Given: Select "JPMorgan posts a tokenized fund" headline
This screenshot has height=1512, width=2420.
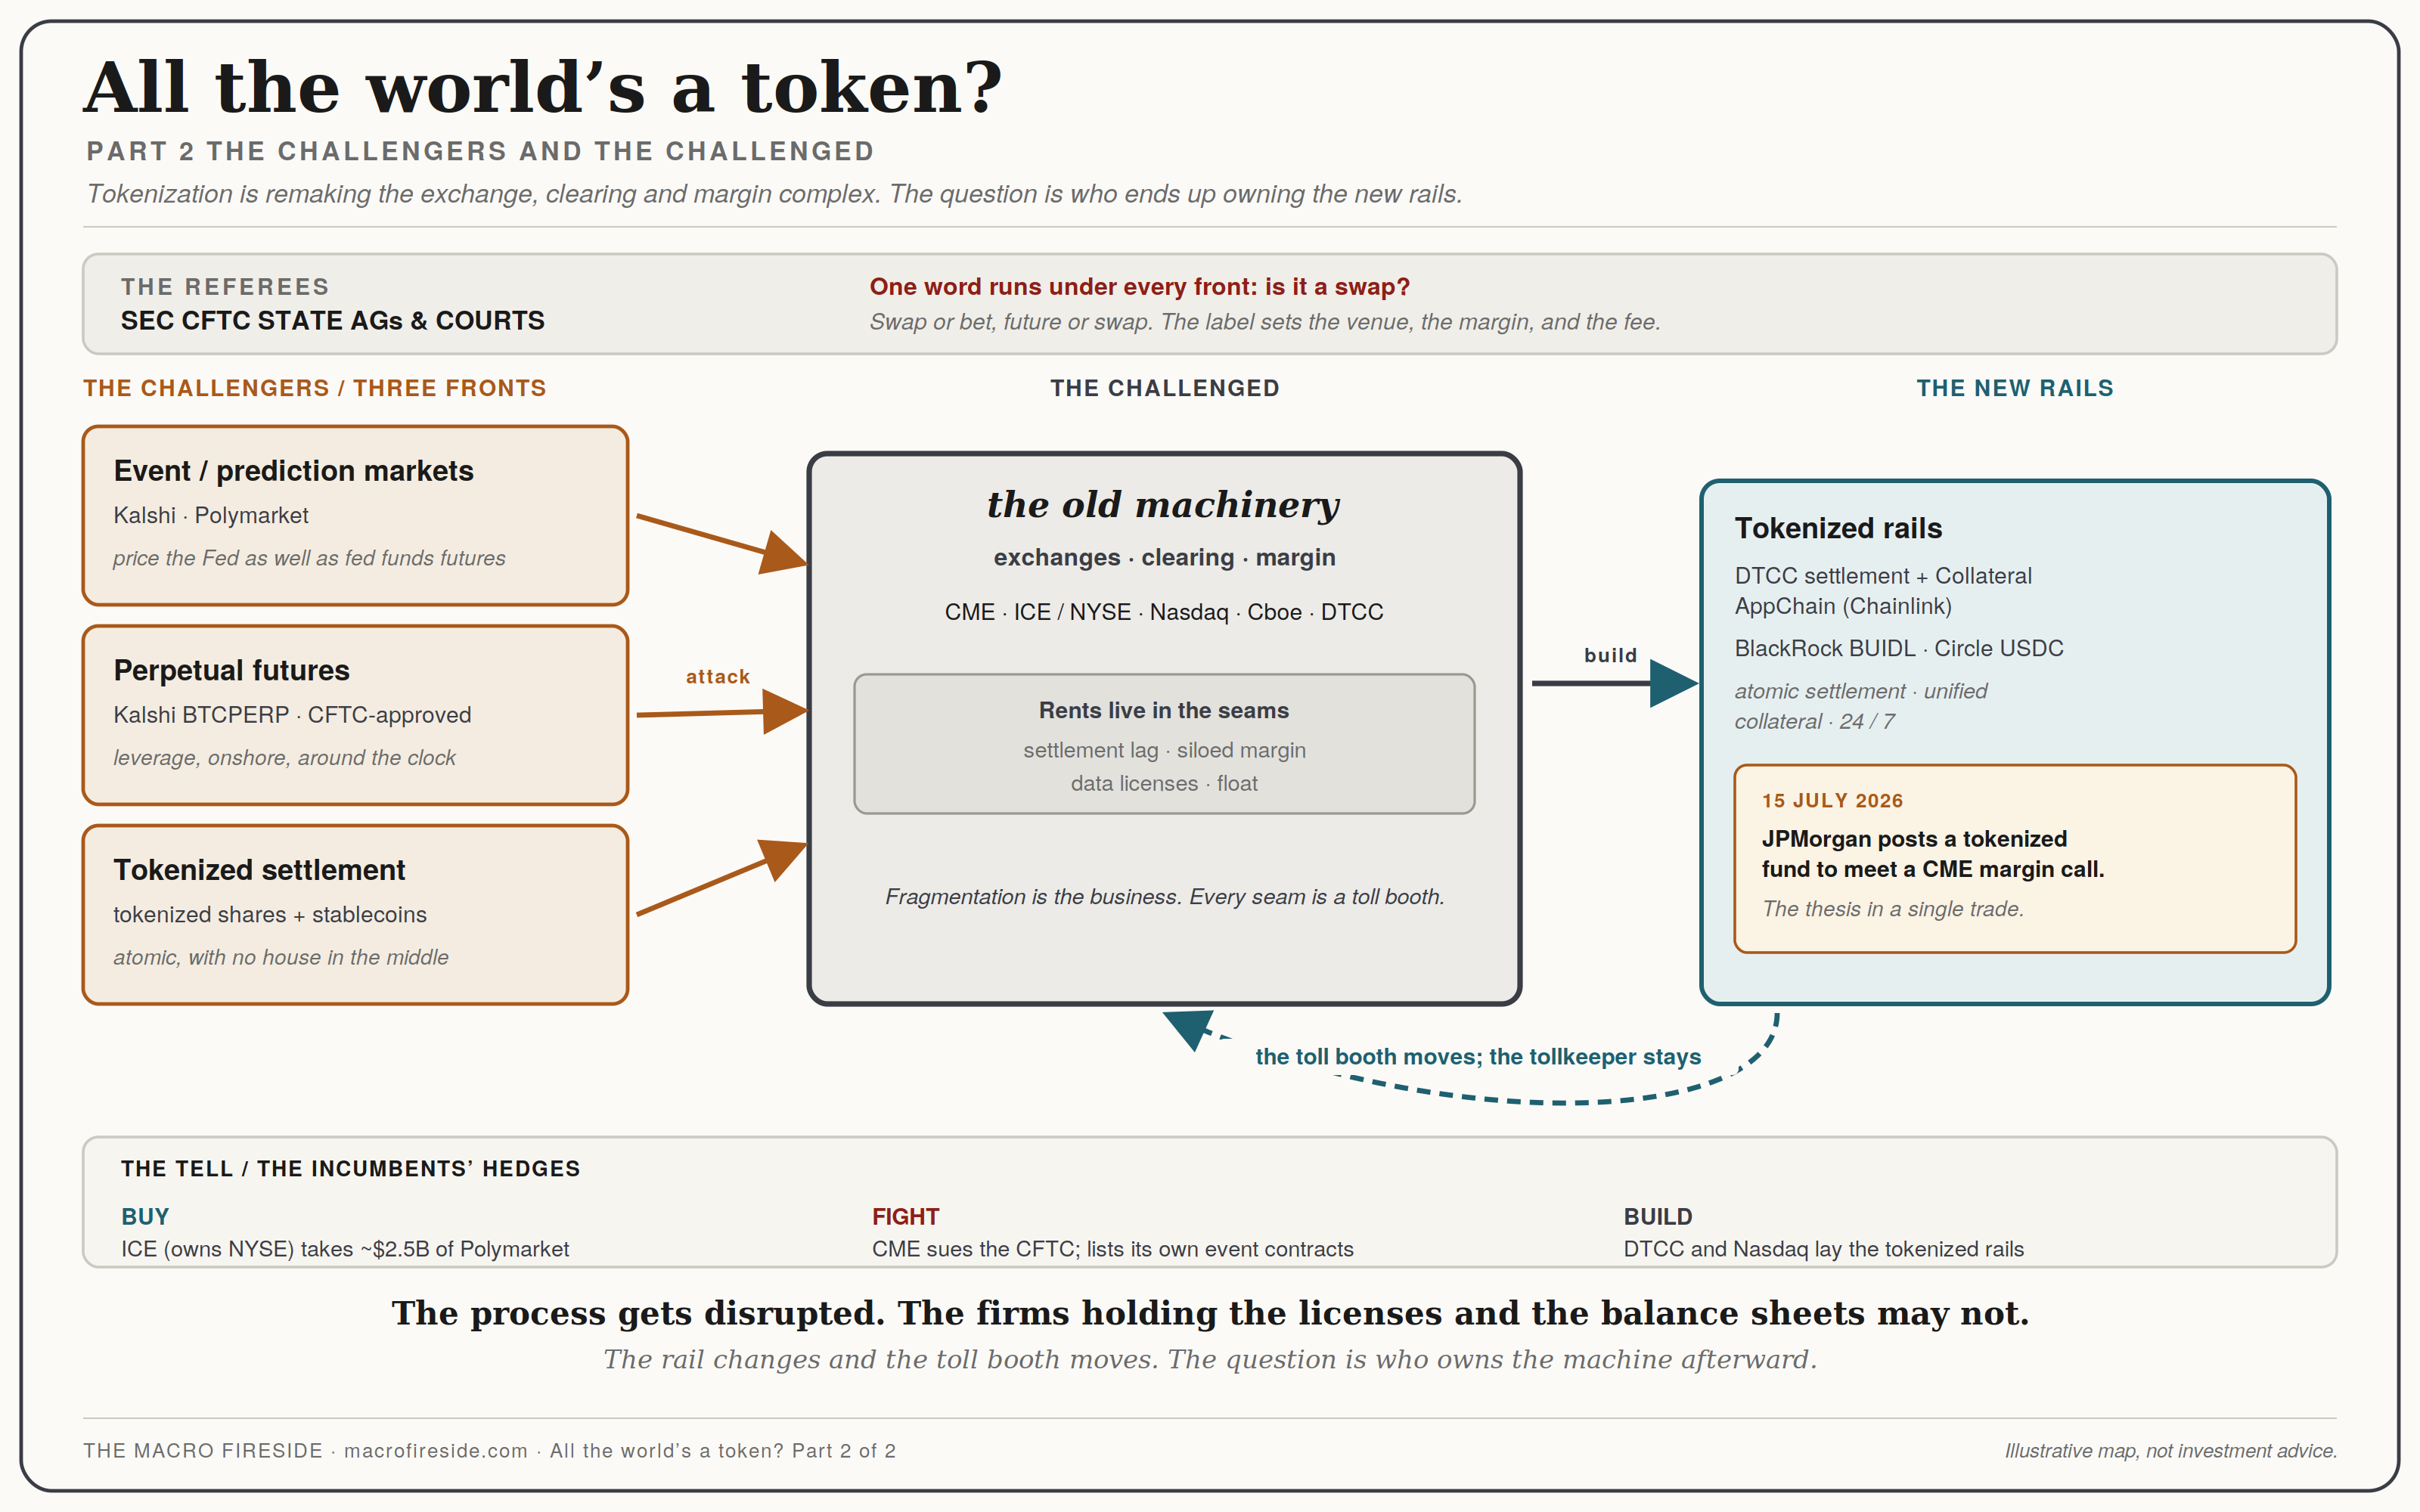Looking at the screenshot, I should [1932, 854].
